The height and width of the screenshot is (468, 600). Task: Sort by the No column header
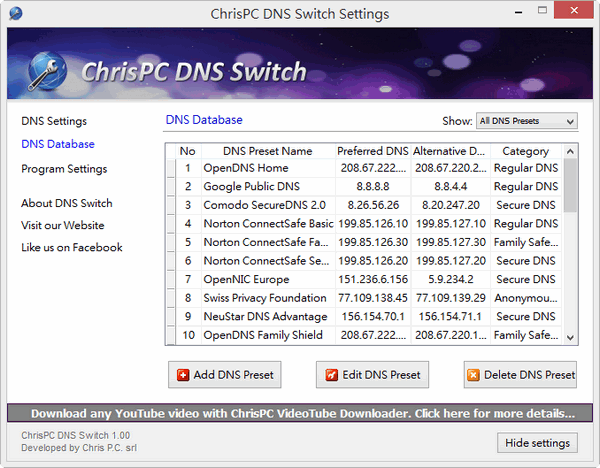(188, 151)
